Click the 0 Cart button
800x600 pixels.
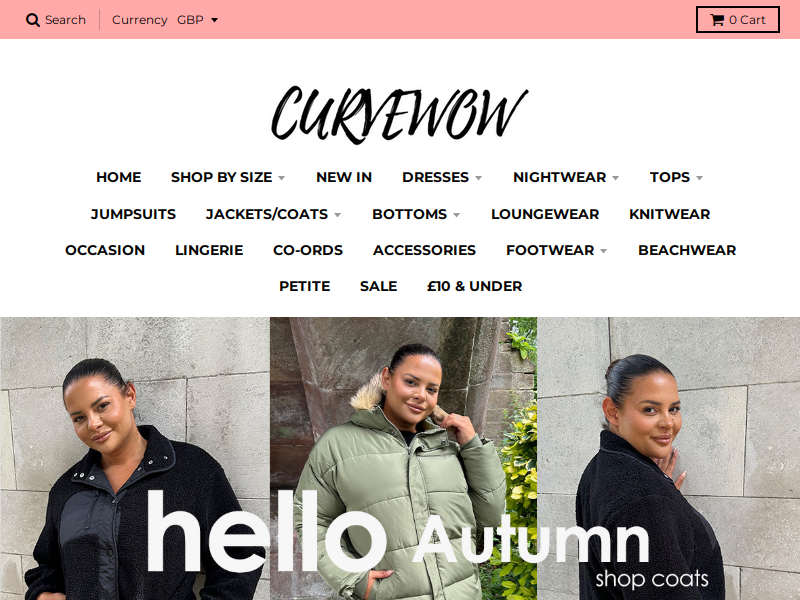click(738, 20)
